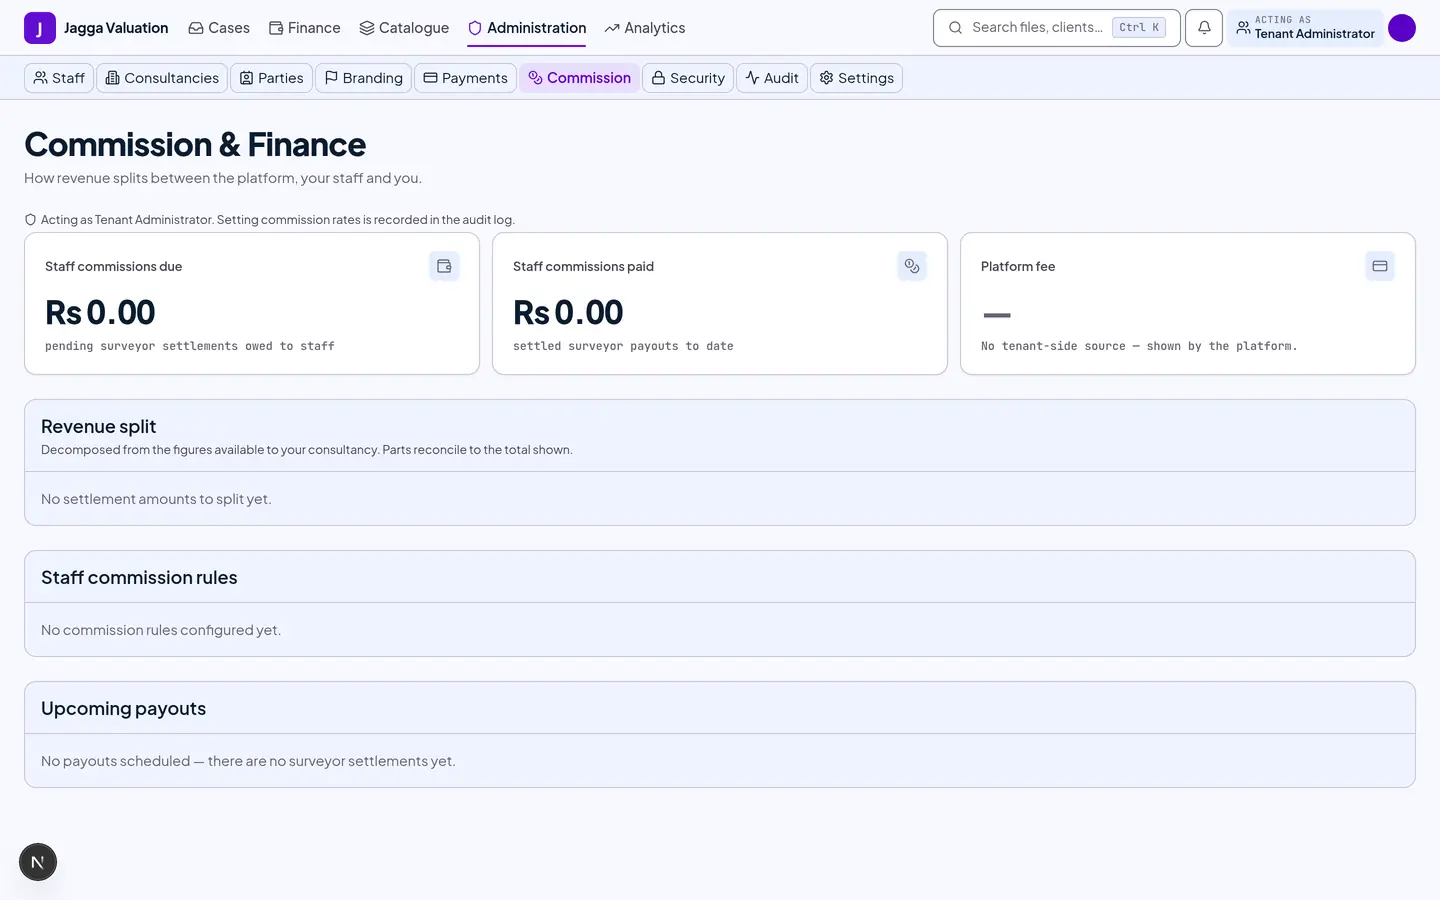Image resolution: width=1440 pixels, height=900 pixels.
Task: Click the 'How revenue splits between the platform' subtitle
Action: [x=223, y=178]
